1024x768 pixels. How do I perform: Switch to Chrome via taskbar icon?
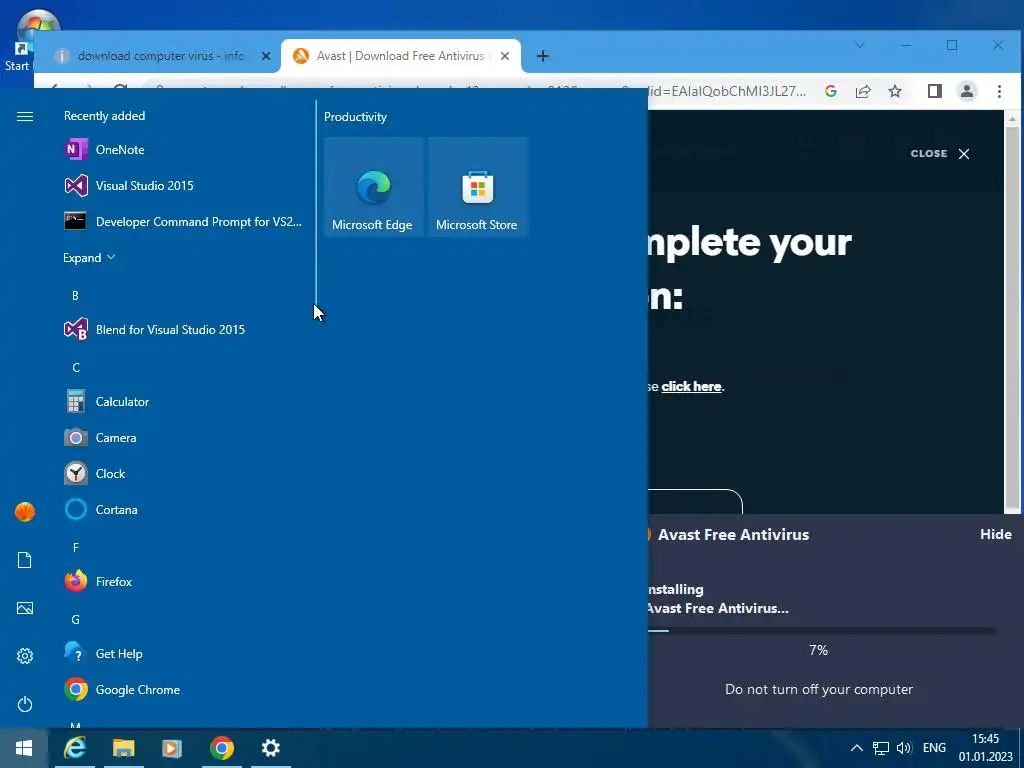221,748
